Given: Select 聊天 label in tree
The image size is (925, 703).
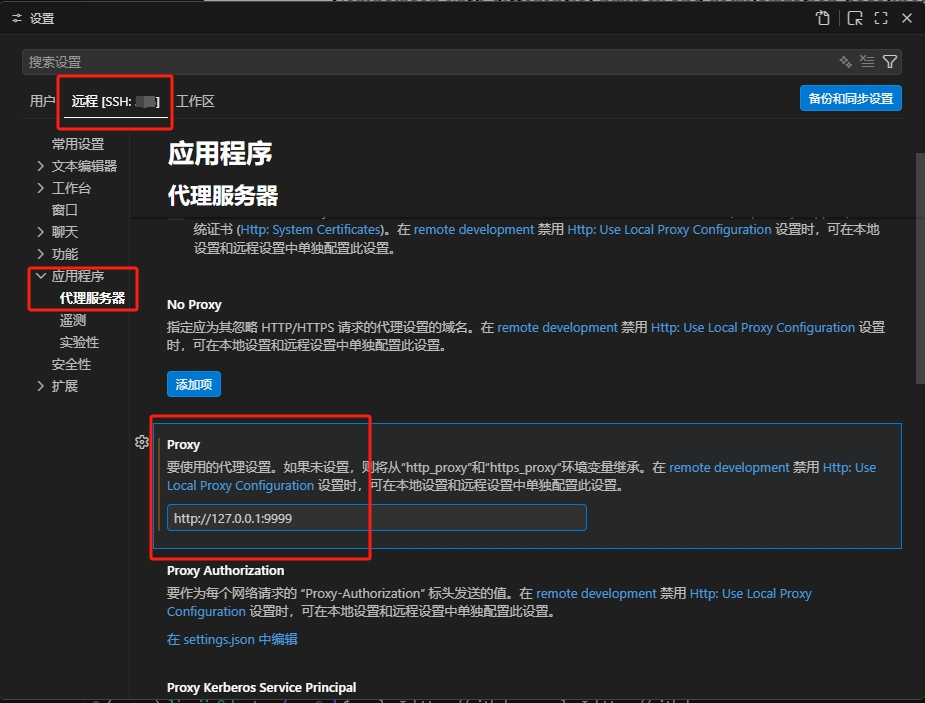Looking at the screenshot, I should pos(65,232).
